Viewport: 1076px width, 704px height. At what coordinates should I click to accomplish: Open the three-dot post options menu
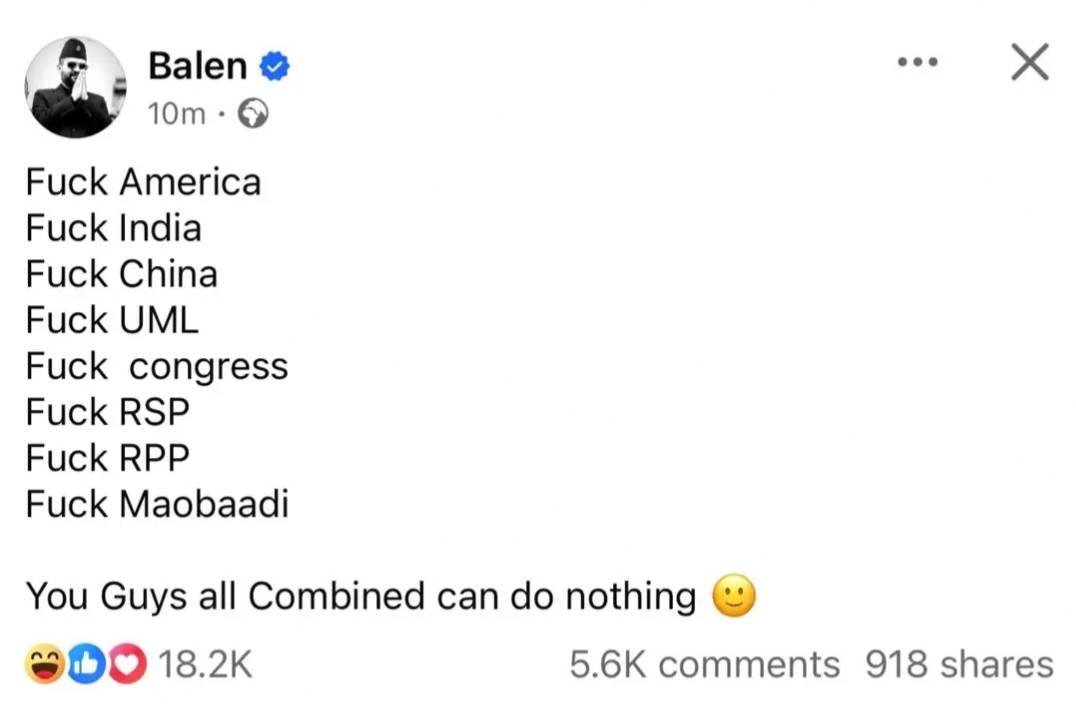917,63
